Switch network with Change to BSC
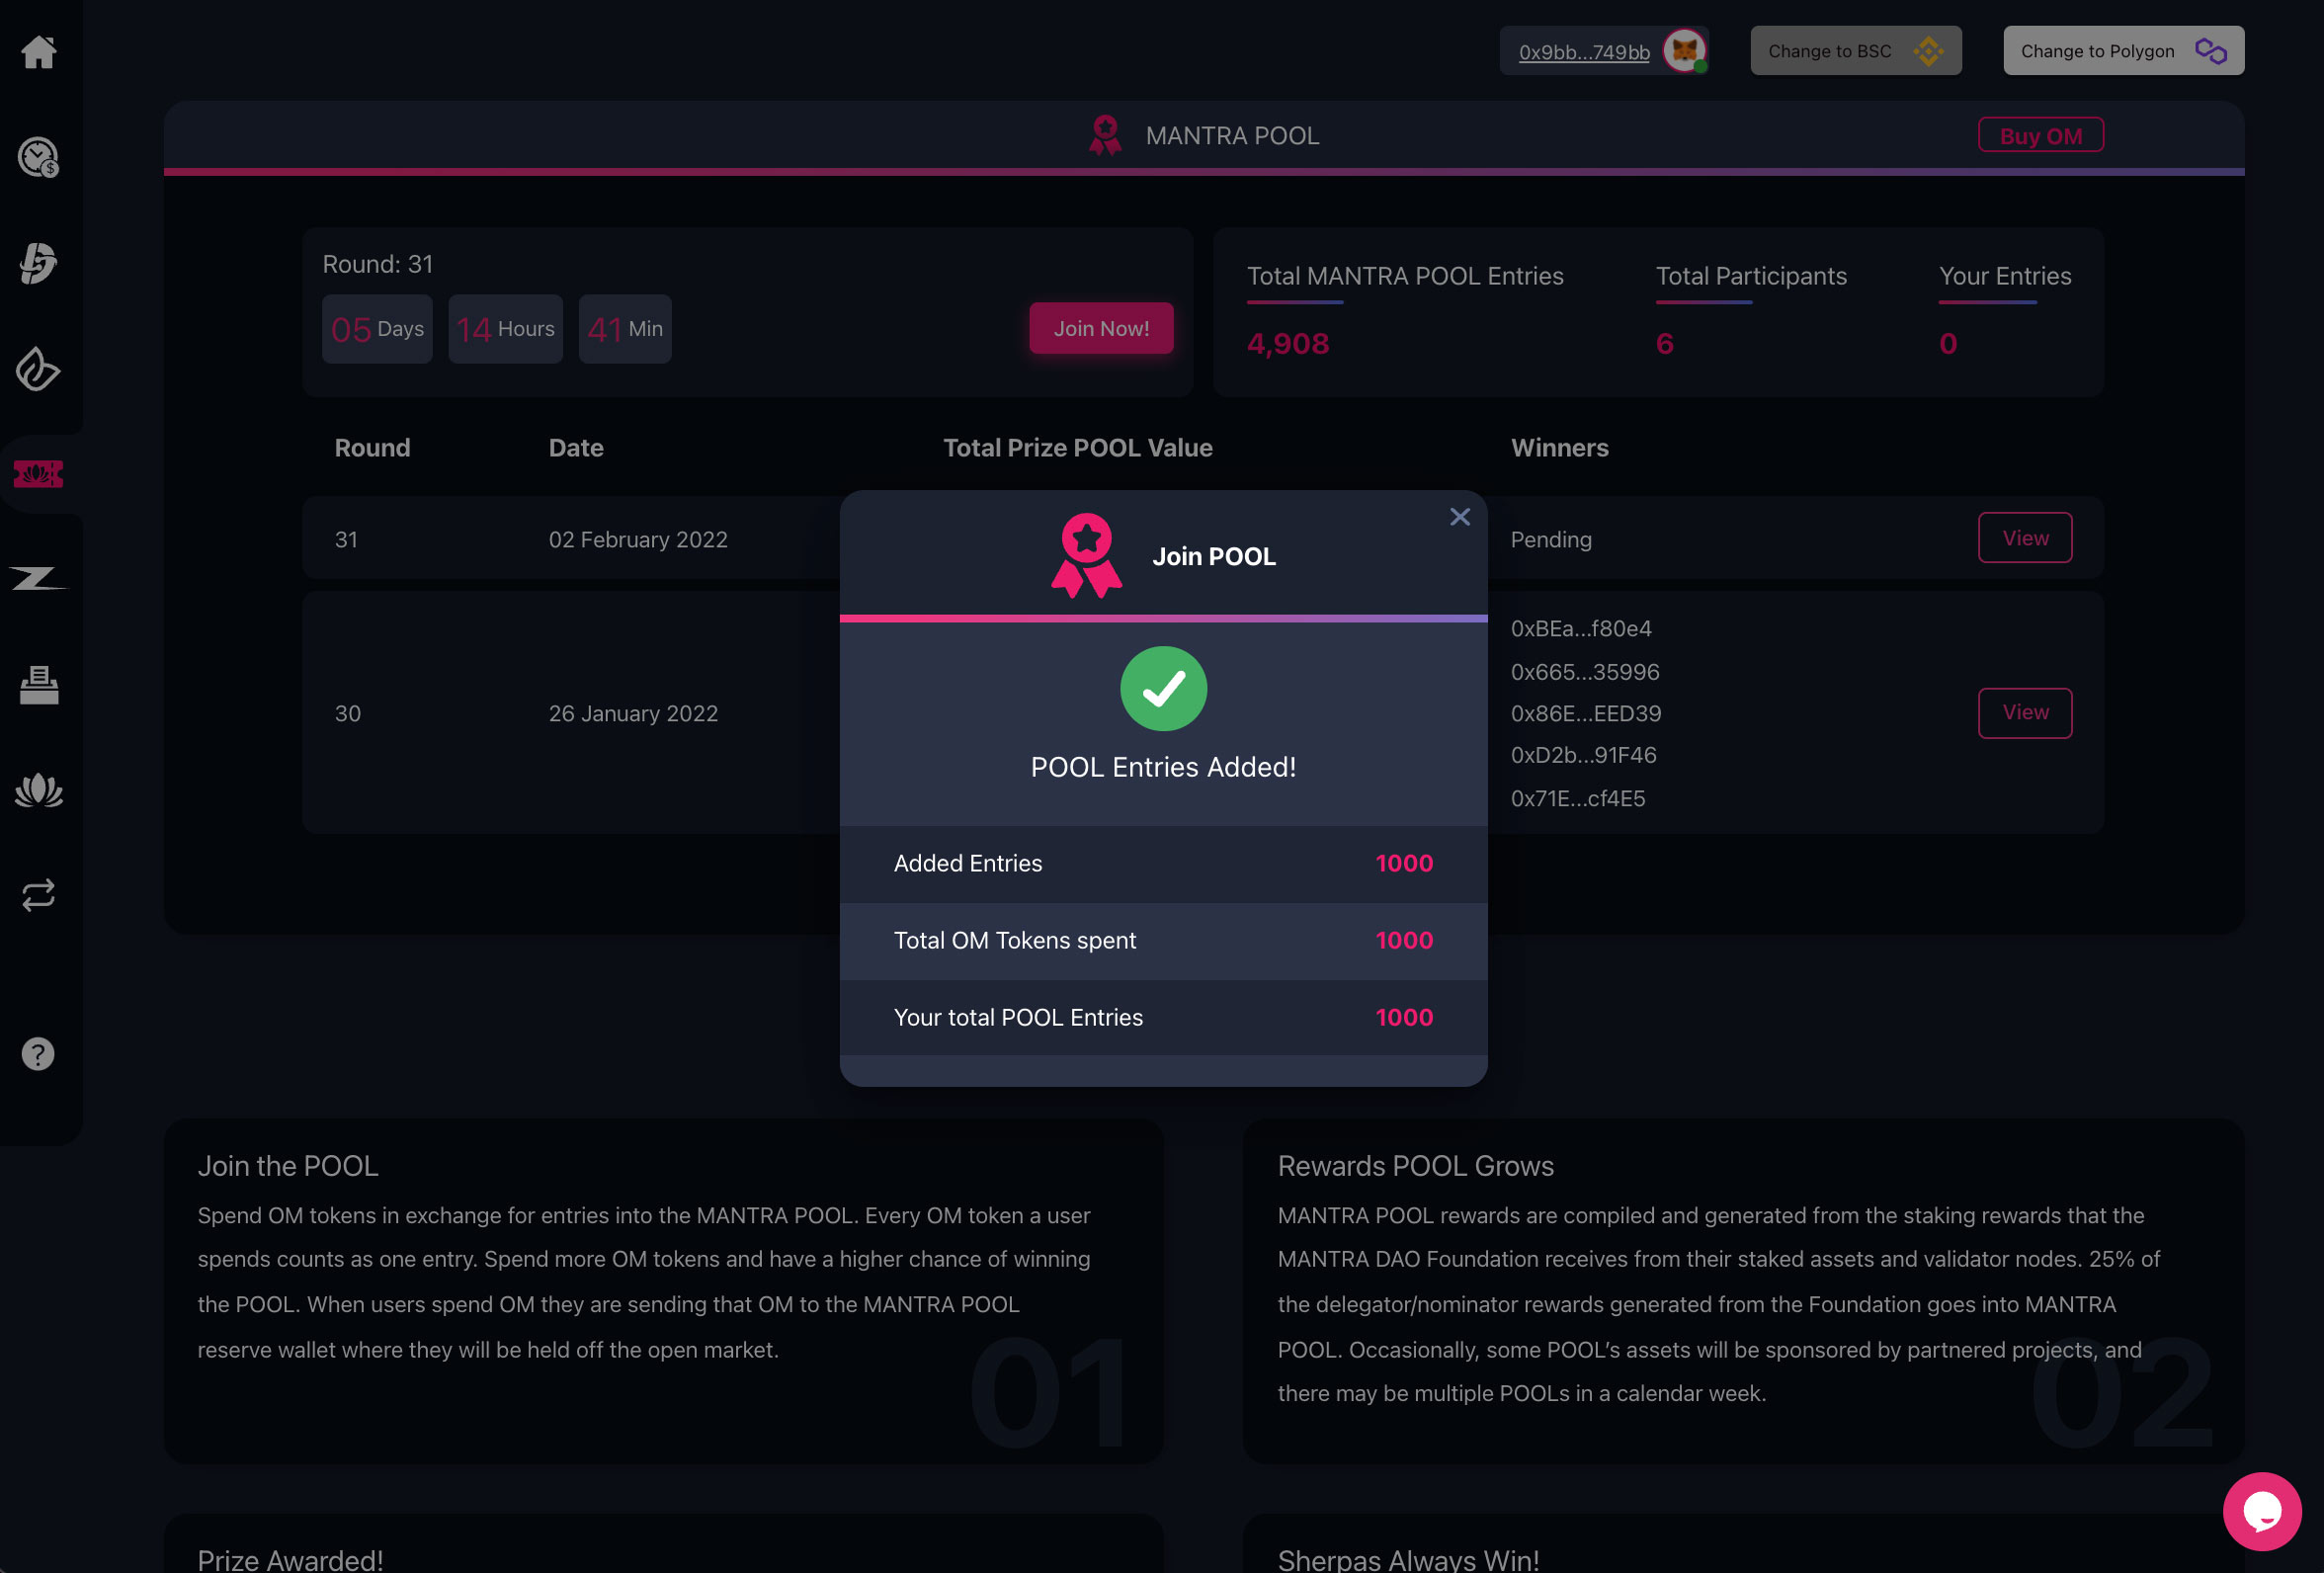Image resolution: width=2324 pixels, height=1573 pixels. point(1855,51)
